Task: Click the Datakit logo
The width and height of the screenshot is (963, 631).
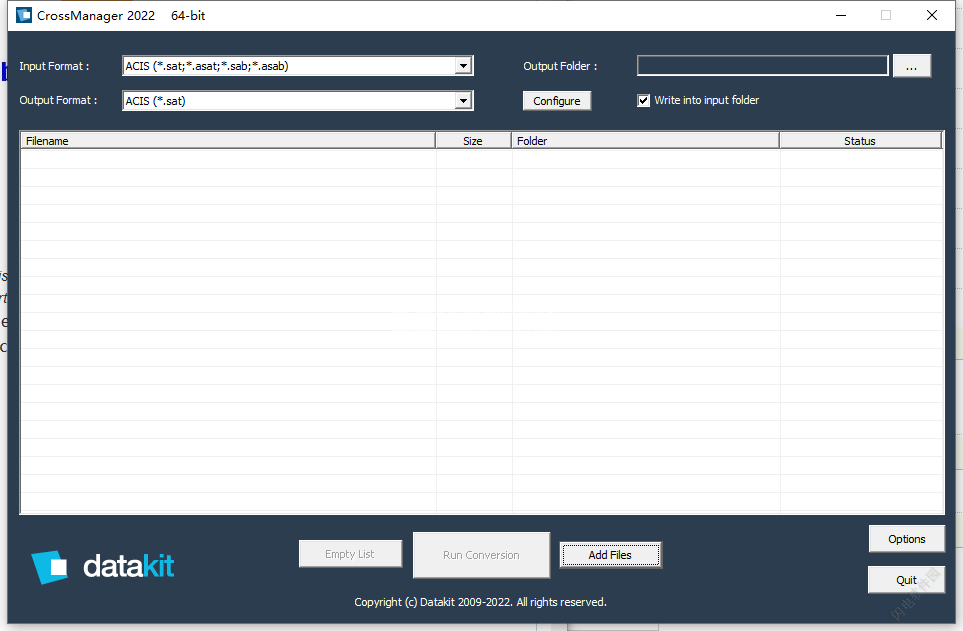Action: point(103,566)
